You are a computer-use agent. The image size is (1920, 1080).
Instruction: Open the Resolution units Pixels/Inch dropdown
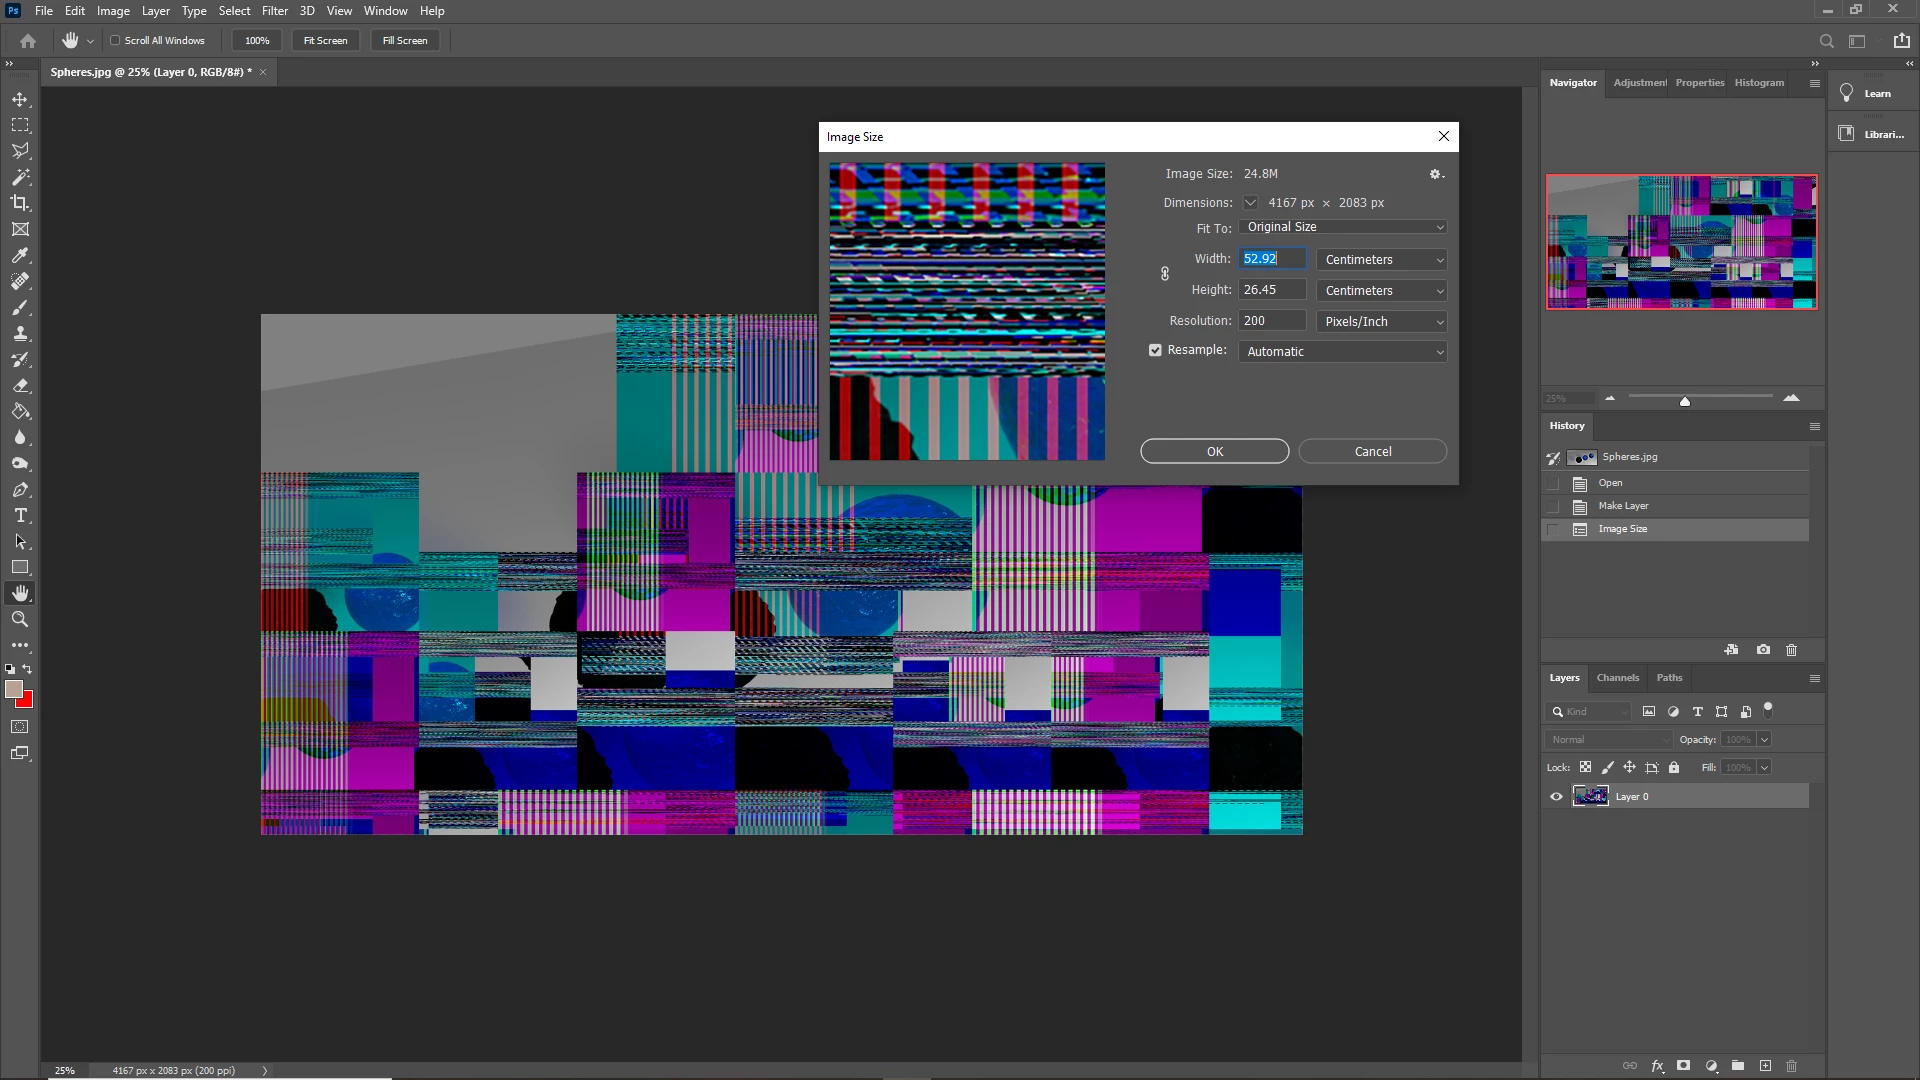[x=1381, y=321]
